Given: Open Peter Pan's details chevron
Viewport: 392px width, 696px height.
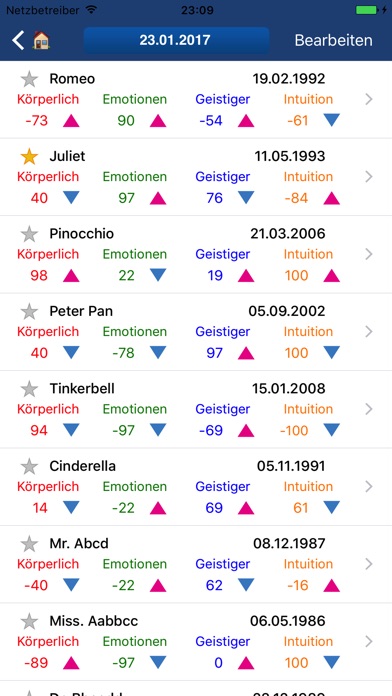Looking at the screenshot, I should pos(368,332).
